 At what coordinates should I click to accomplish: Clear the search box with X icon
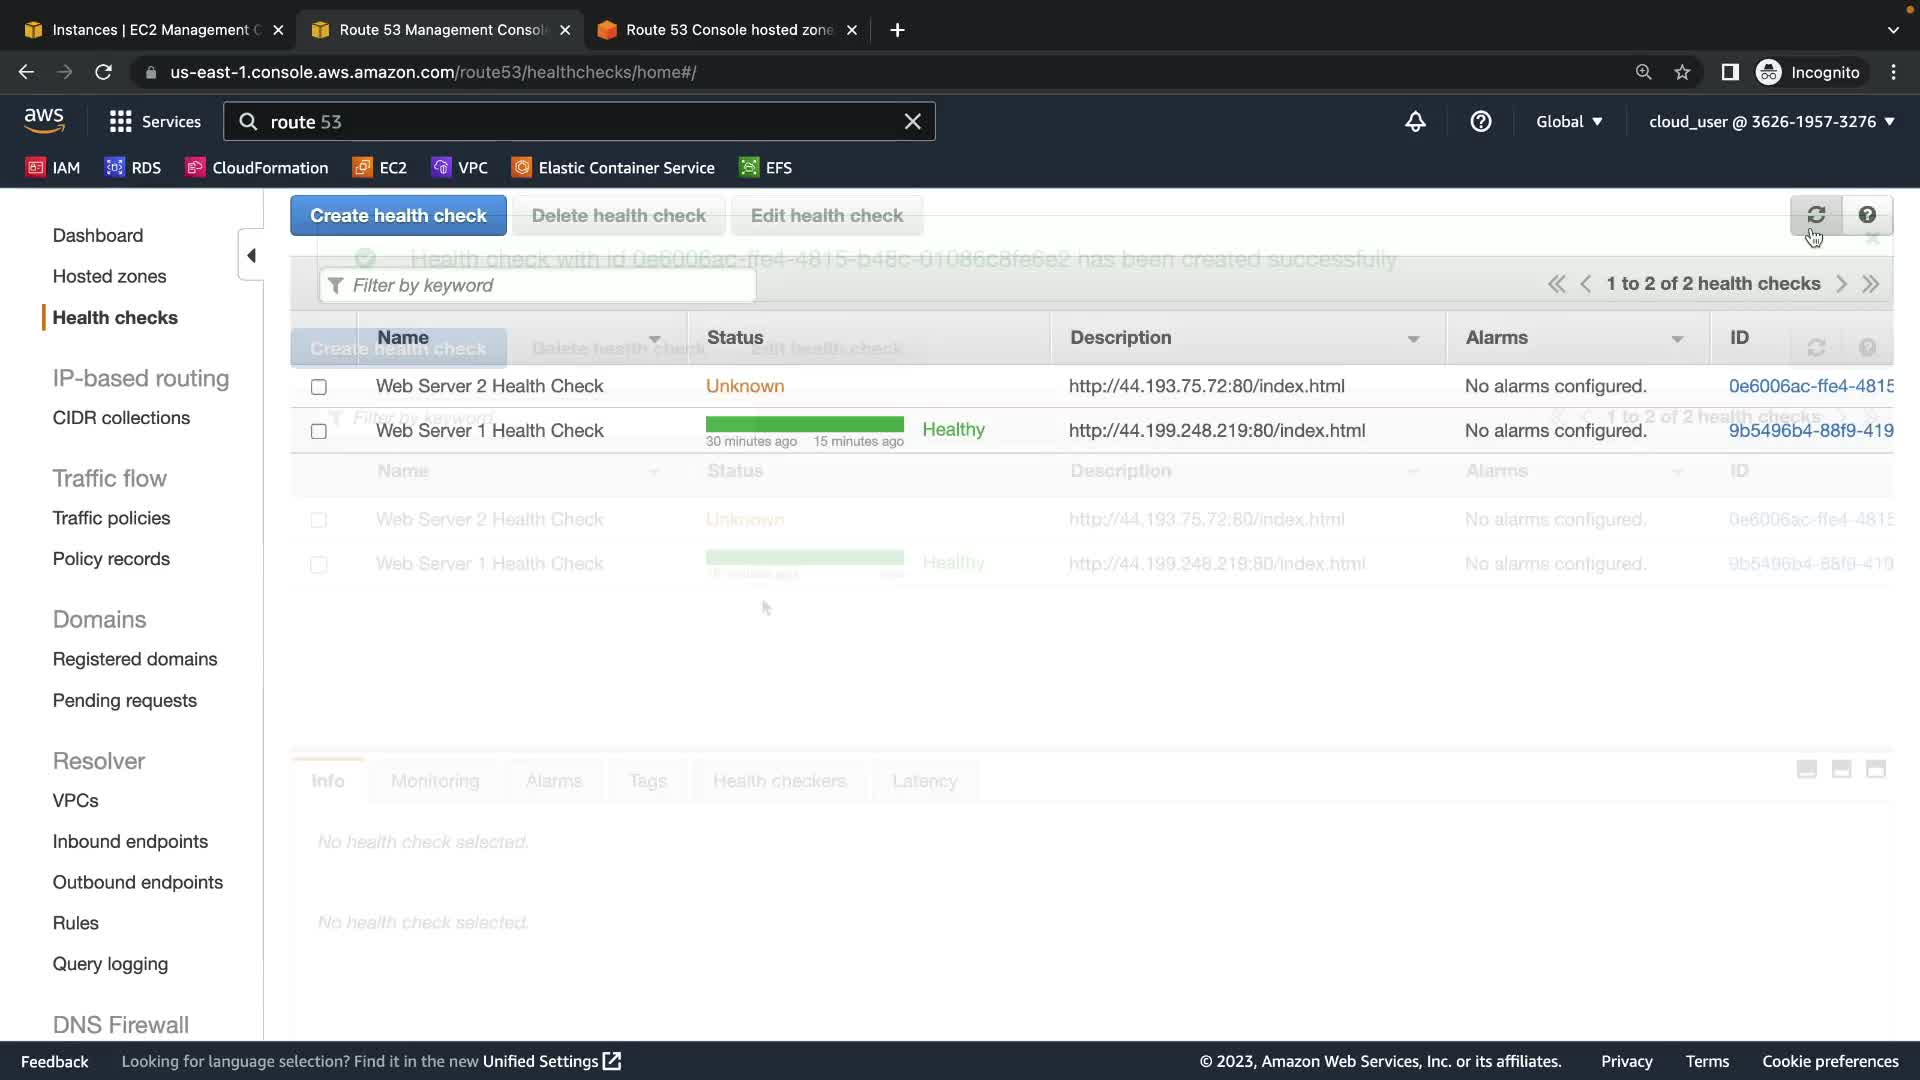(x=912, y=122)
